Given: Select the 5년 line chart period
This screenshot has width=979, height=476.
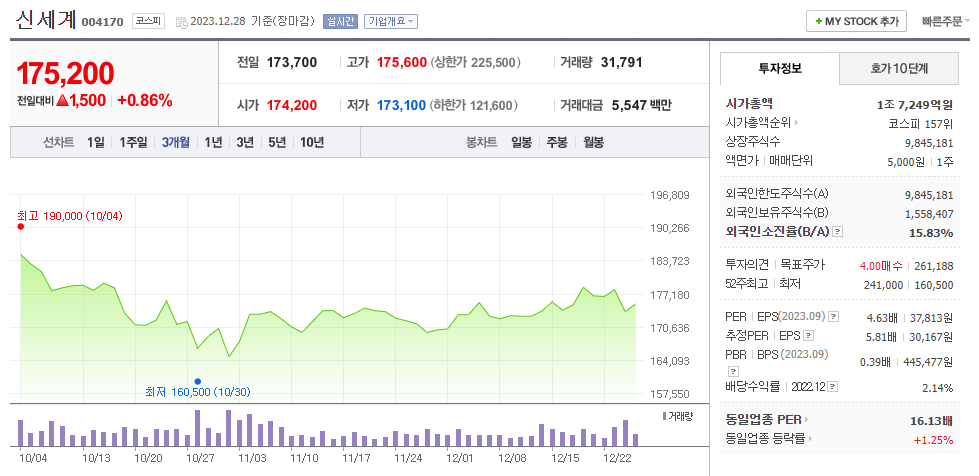Looking at the screenshot, I should coord(277,142).
